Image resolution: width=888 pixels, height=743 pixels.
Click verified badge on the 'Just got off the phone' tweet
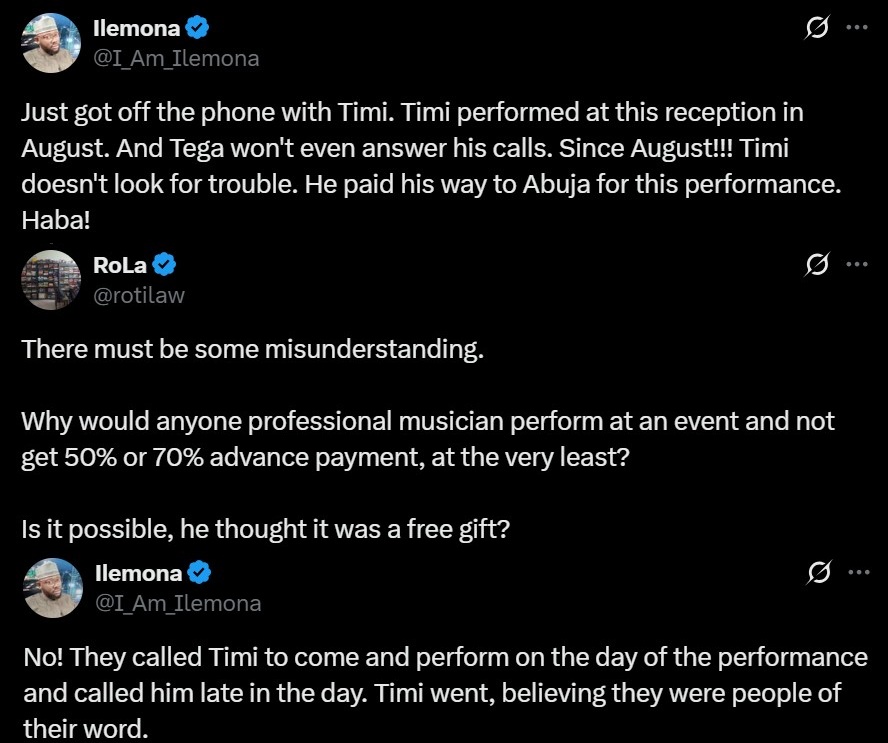click(196, 28)
